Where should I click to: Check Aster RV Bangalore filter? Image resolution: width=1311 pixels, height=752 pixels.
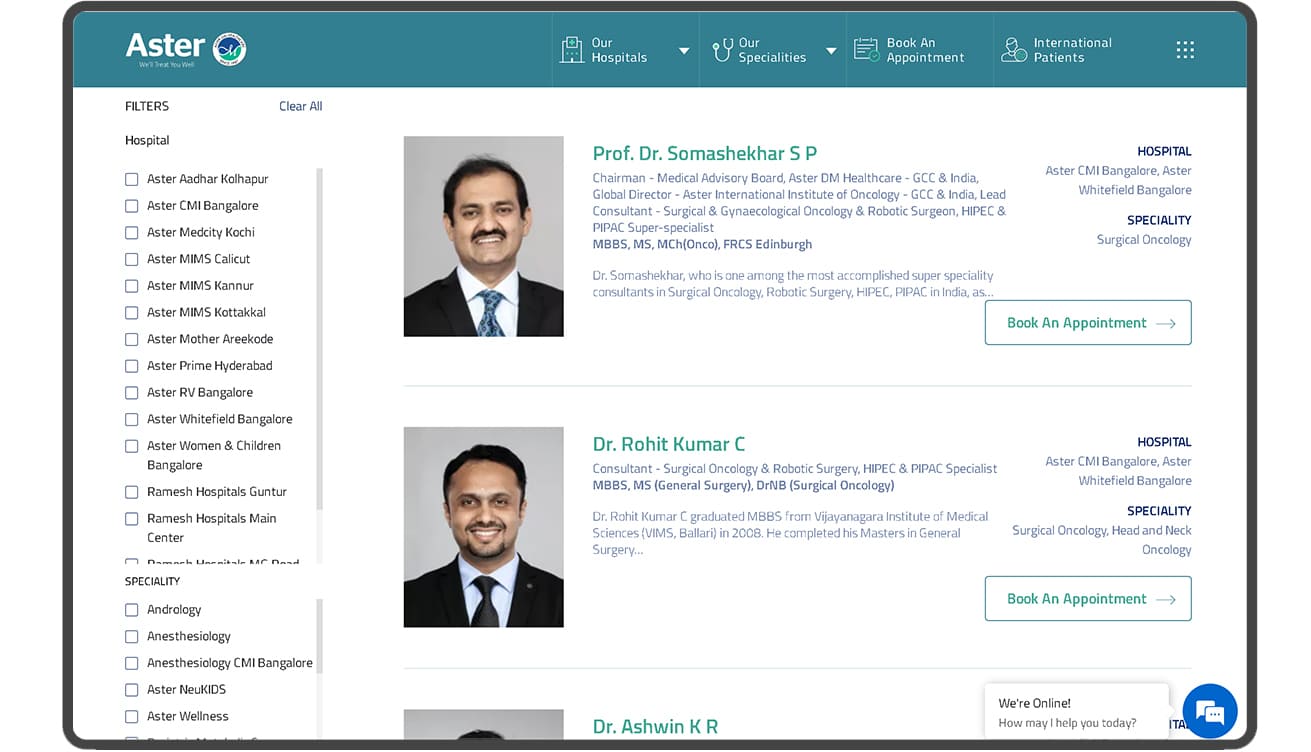coord(131,392)
